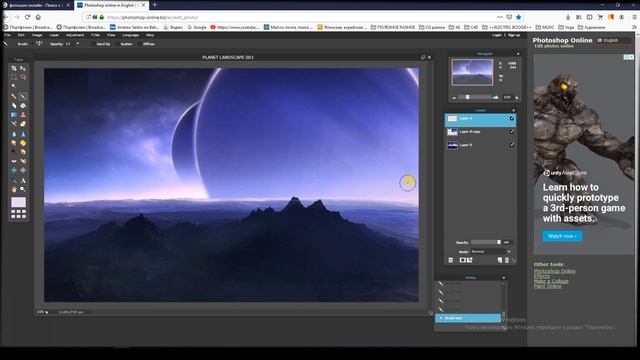640x360 pixels.
Task: Select the Blur tool
Action: [x=14, y=134]
